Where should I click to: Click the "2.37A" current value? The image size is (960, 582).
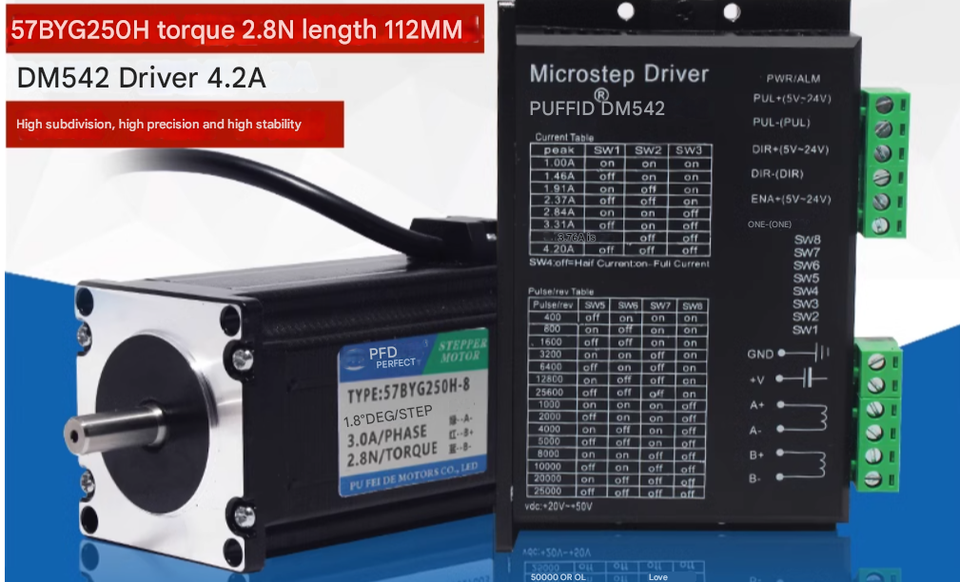click(559, 200)
